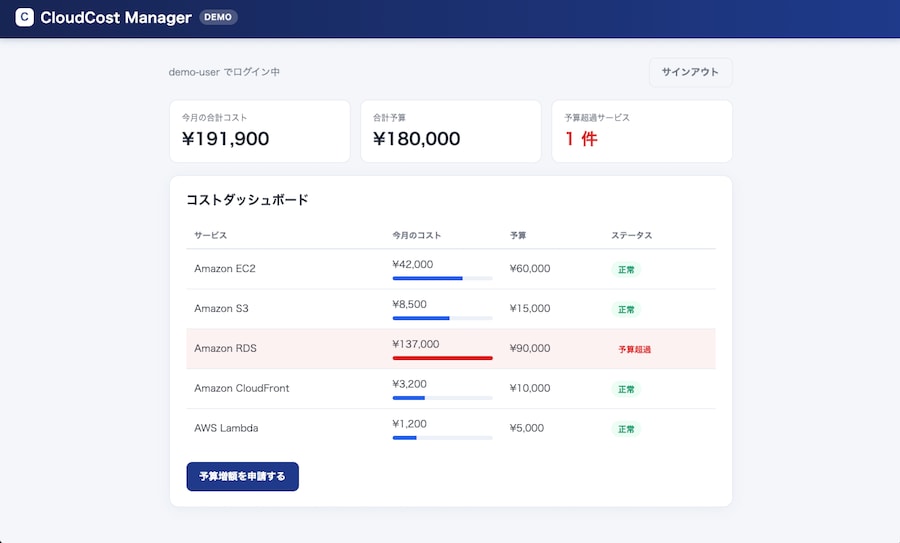Click the AWS Lambda cost progress bar
Image resolution: width=900 pixels, height=543 pixels.
(443, 438)
